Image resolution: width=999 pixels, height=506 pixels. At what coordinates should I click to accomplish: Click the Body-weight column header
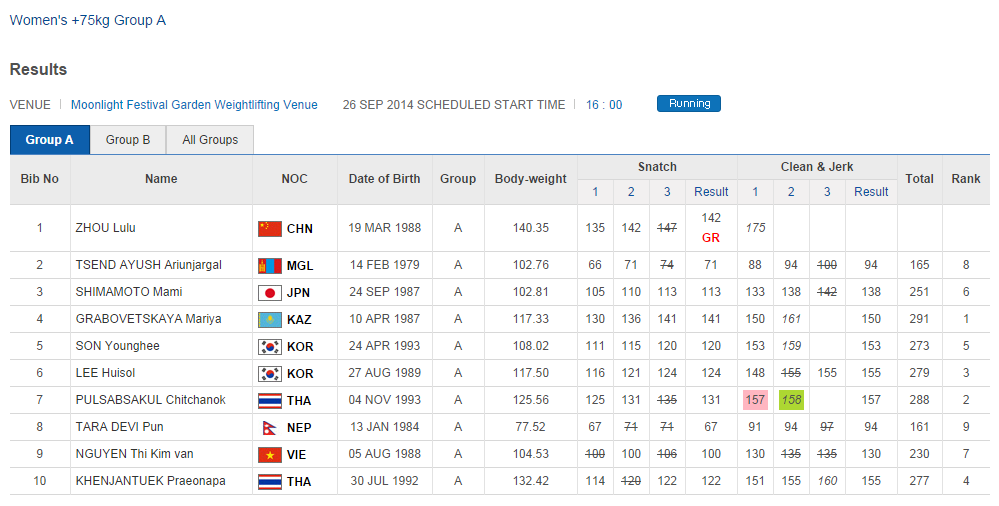tap(531, 179)
